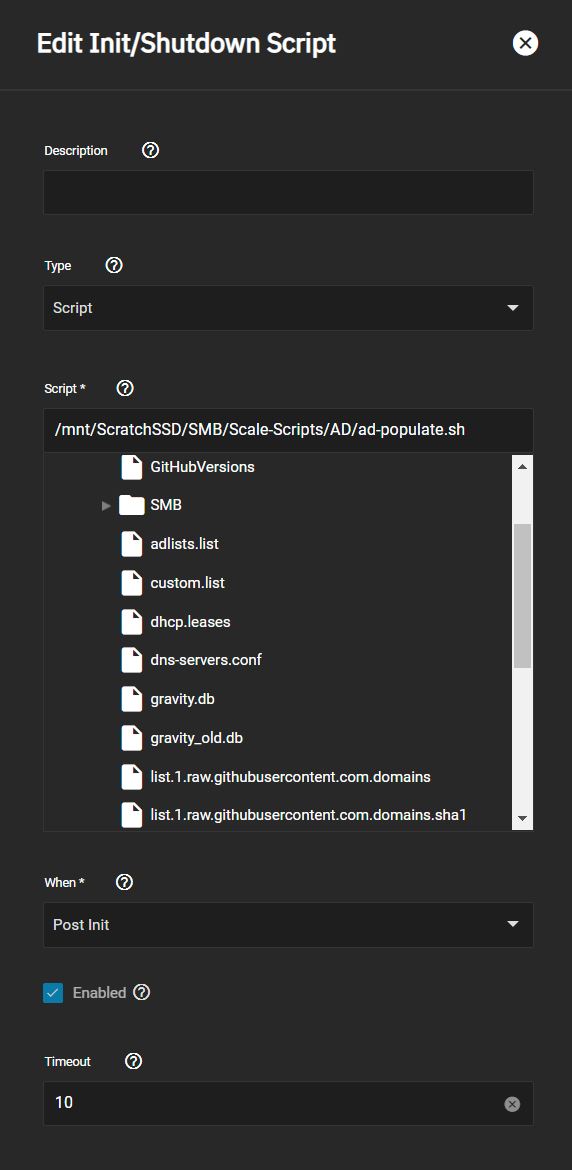The height and width of the screenshot is (1170, 572).
Task: Select the dhcp.leases file entry
Action: click(x=190, y=622)
